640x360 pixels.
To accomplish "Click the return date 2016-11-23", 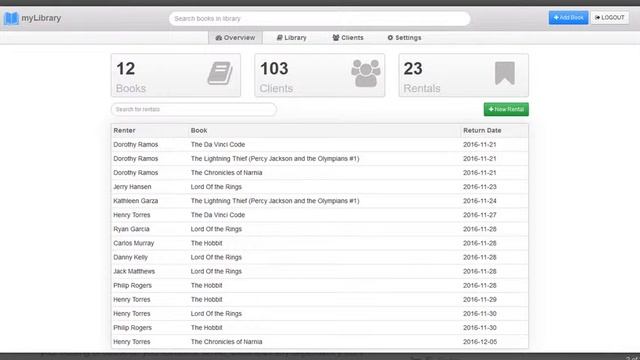I will click(480, 187).
